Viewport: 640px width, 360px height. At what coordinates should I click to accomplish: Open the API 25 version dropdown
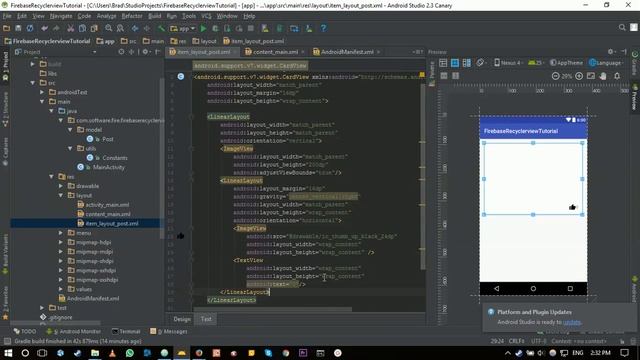tap(536, 63)
